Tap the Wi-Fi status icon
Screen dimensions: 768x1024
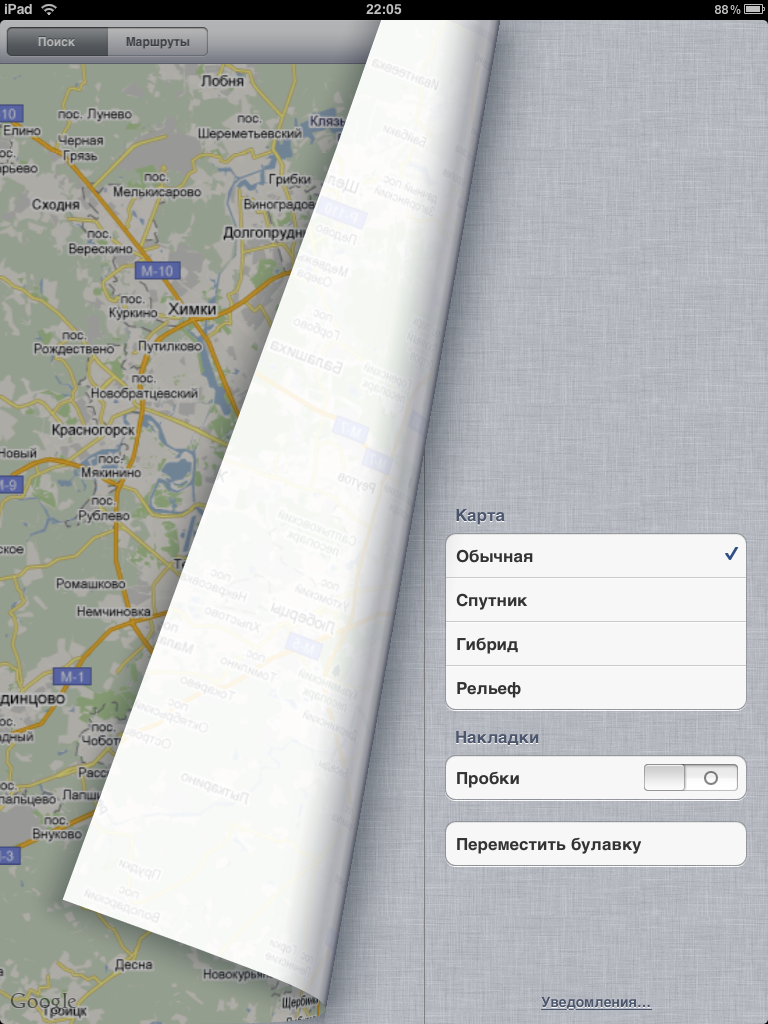click(49, 9)
